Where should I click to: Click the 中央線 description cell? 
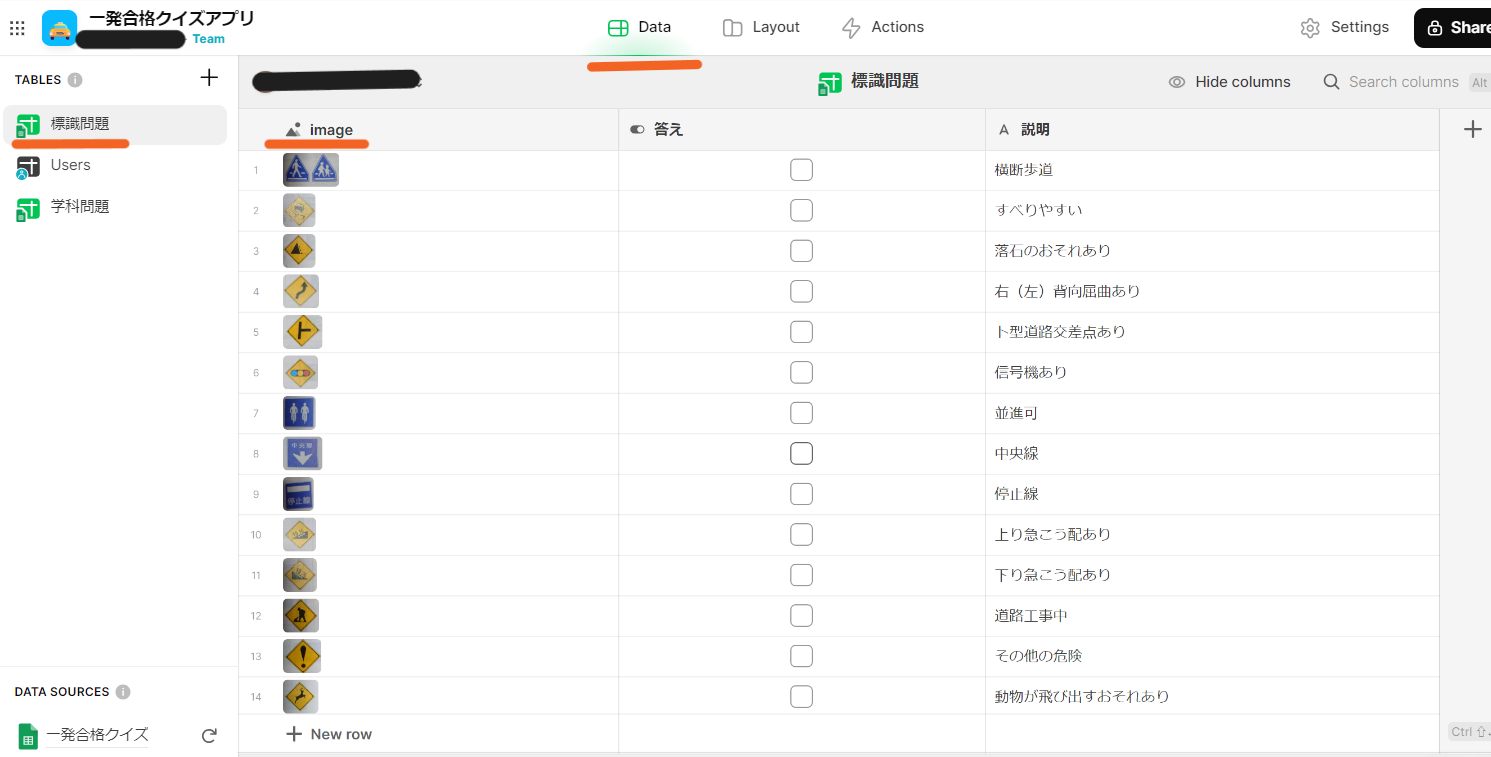coord(1212,453)
